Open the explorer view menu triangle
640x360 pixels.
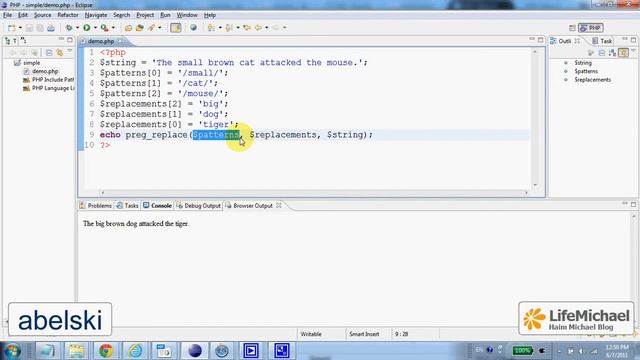click(70, 51)
